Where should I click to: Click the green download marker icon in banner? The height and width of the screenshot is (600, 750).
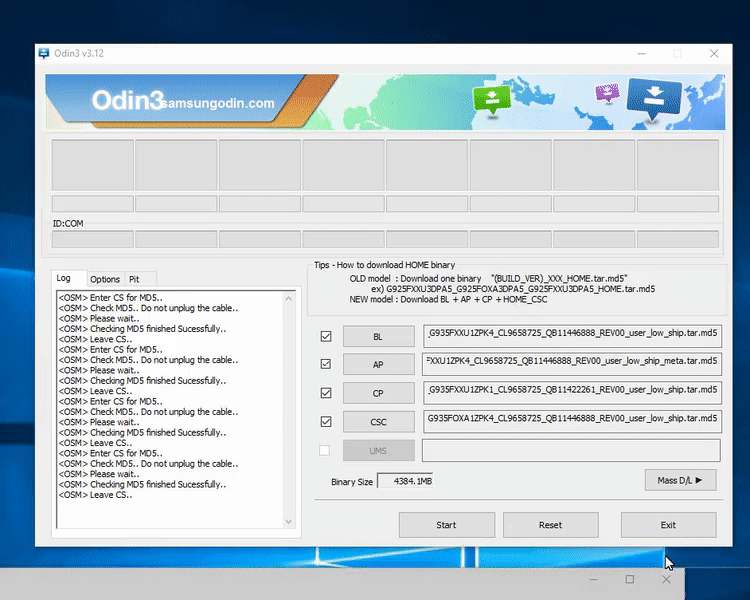(491, 100)
